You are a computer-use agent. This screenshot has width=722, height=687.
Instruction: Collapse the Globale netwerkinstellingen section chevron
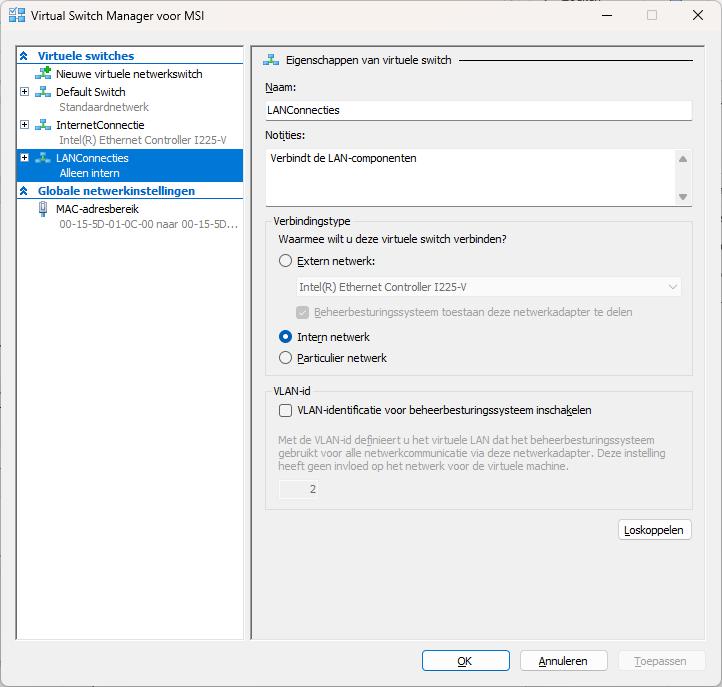coord(24,191)
